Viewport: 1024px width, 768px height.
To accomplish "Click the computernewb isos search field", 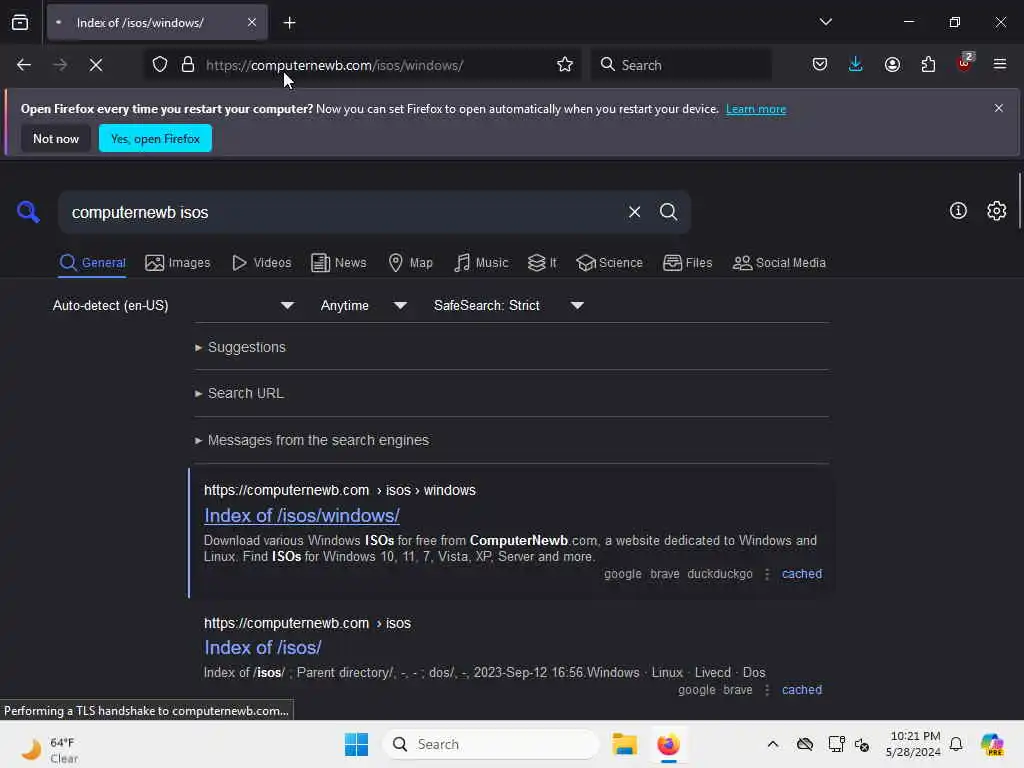I will (340, 212).
